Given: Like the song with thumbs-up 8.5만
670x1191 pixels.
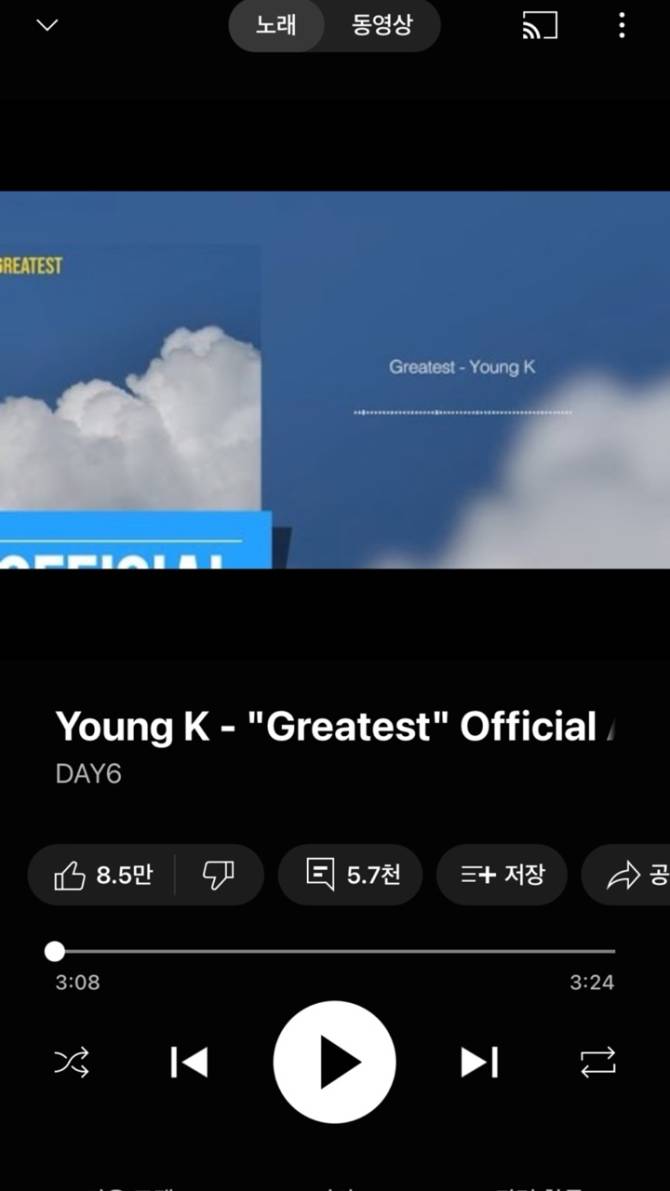Looking at the screenshot, I should [103, 875].
